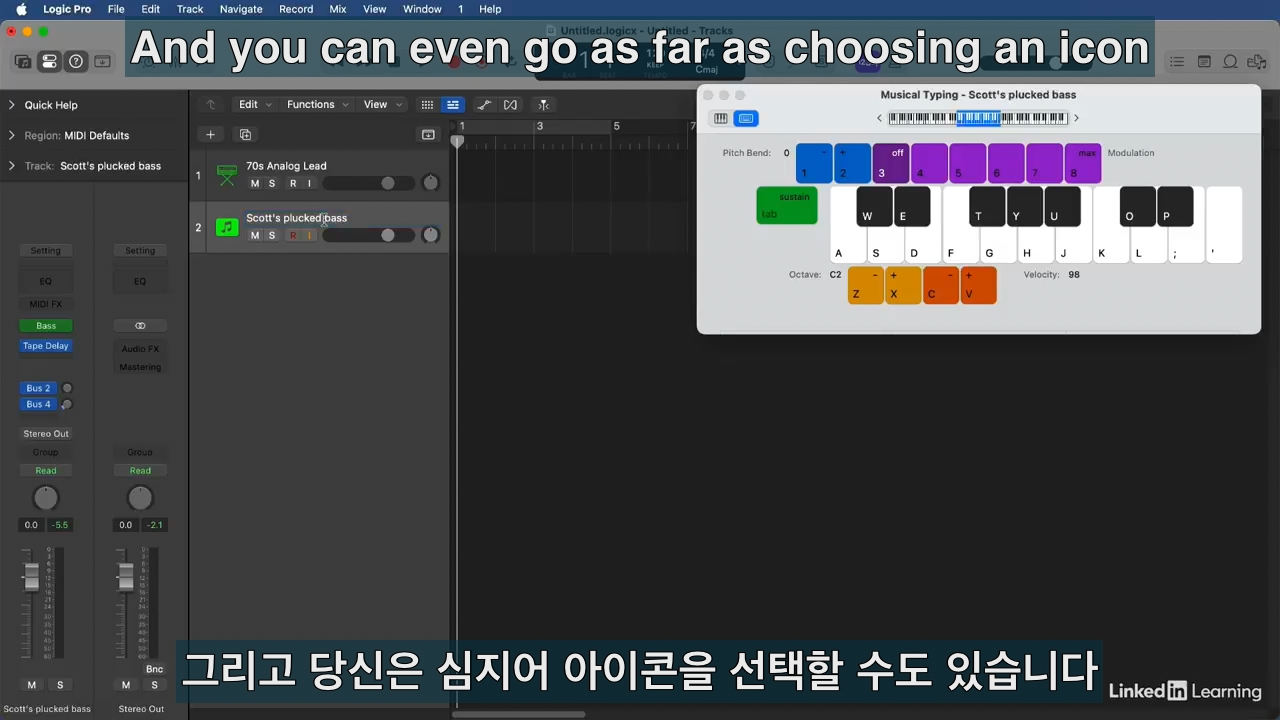Open the Note Pads icon at top right
Screen dimensions: 1280x720
(x=1204, y=62)
